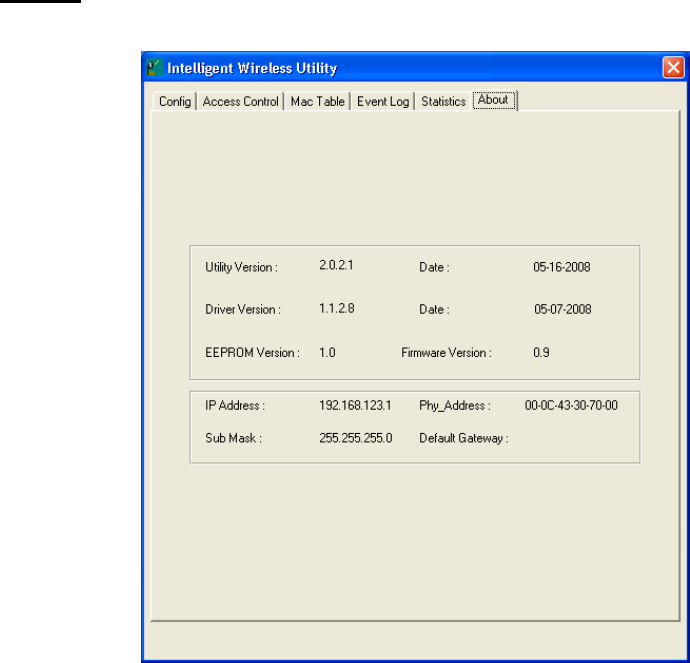Click the Phy_Address label

pyautogui.click(x=455, y=406)
